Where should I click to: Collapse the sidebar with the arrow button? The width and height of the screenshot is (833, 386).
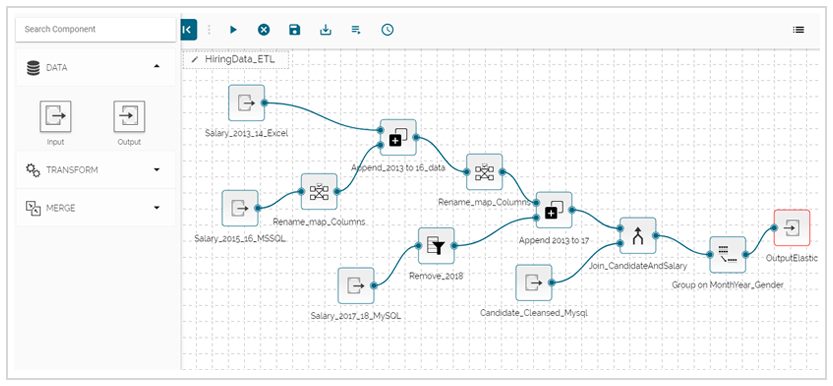point(188,30)
